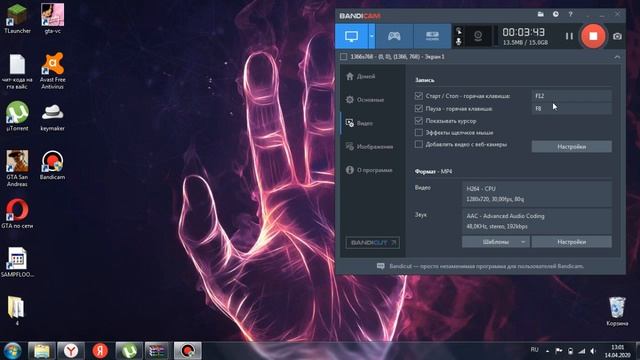
Task: Switch to game recording mode
Action: [x=394, y=36]
